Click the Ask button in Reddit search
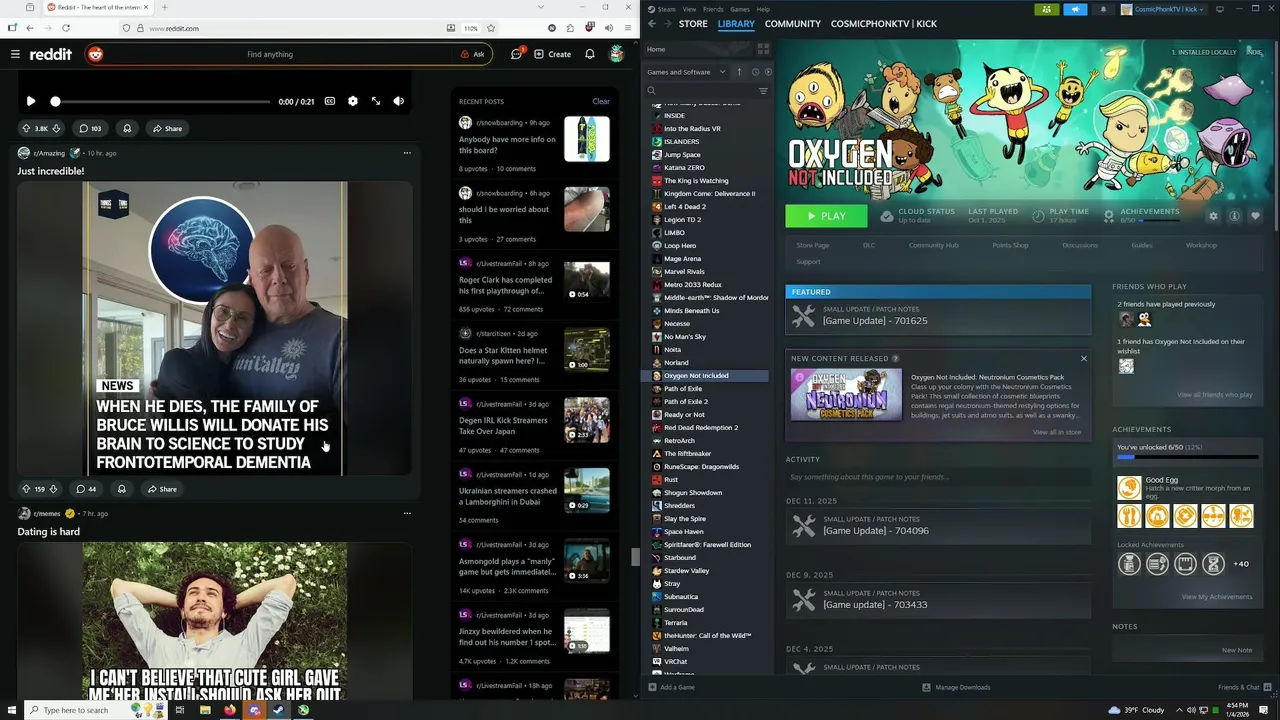 tap(472, 54)
